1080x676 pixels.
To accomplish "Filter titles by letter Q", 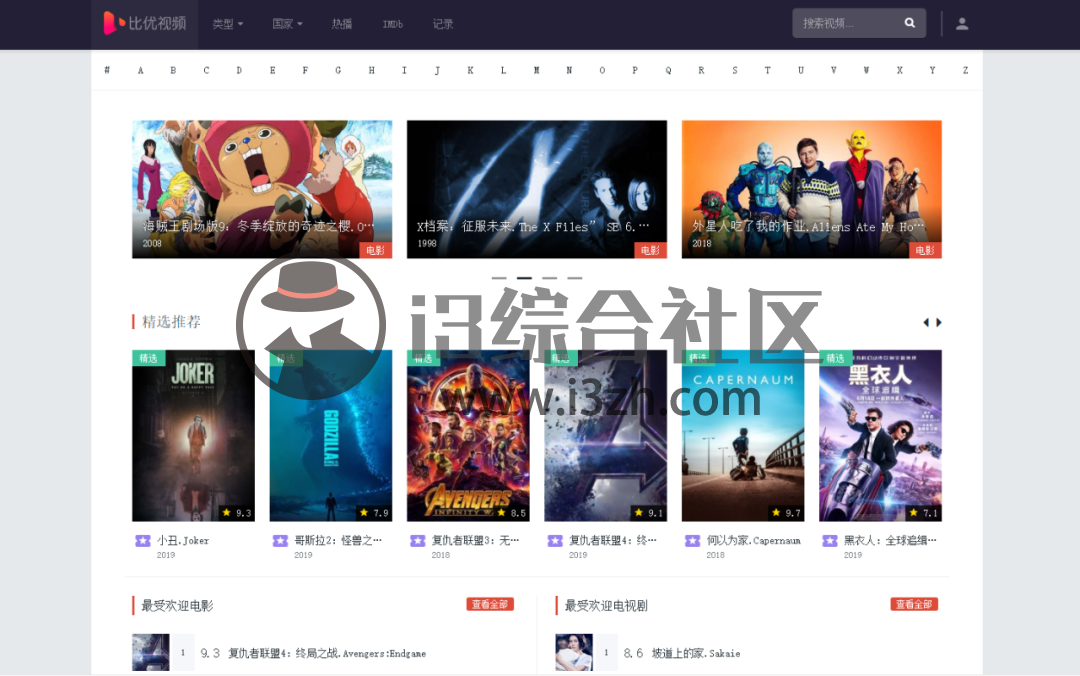I will 668,70.
